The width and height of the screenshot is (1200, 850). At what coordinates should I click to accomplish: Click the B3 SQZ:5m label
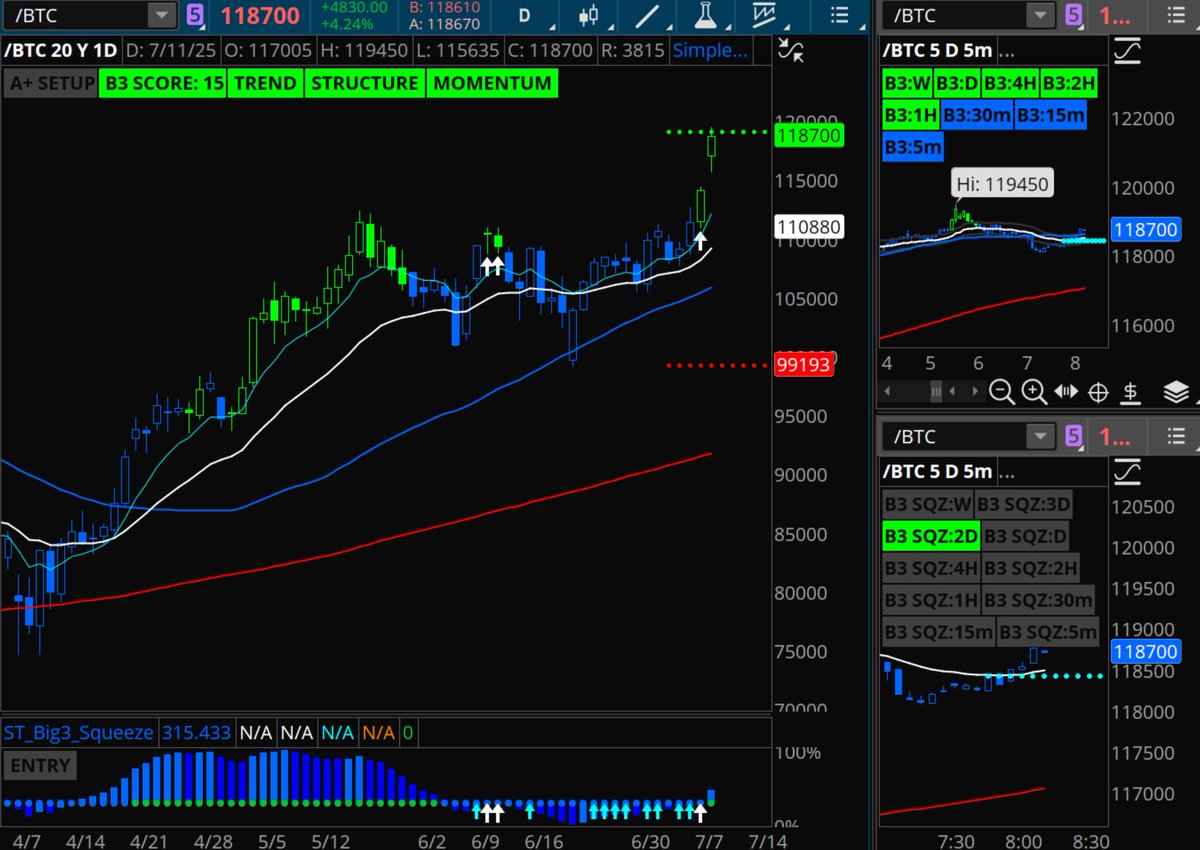pyautogui.click(x=1048, y=632)
